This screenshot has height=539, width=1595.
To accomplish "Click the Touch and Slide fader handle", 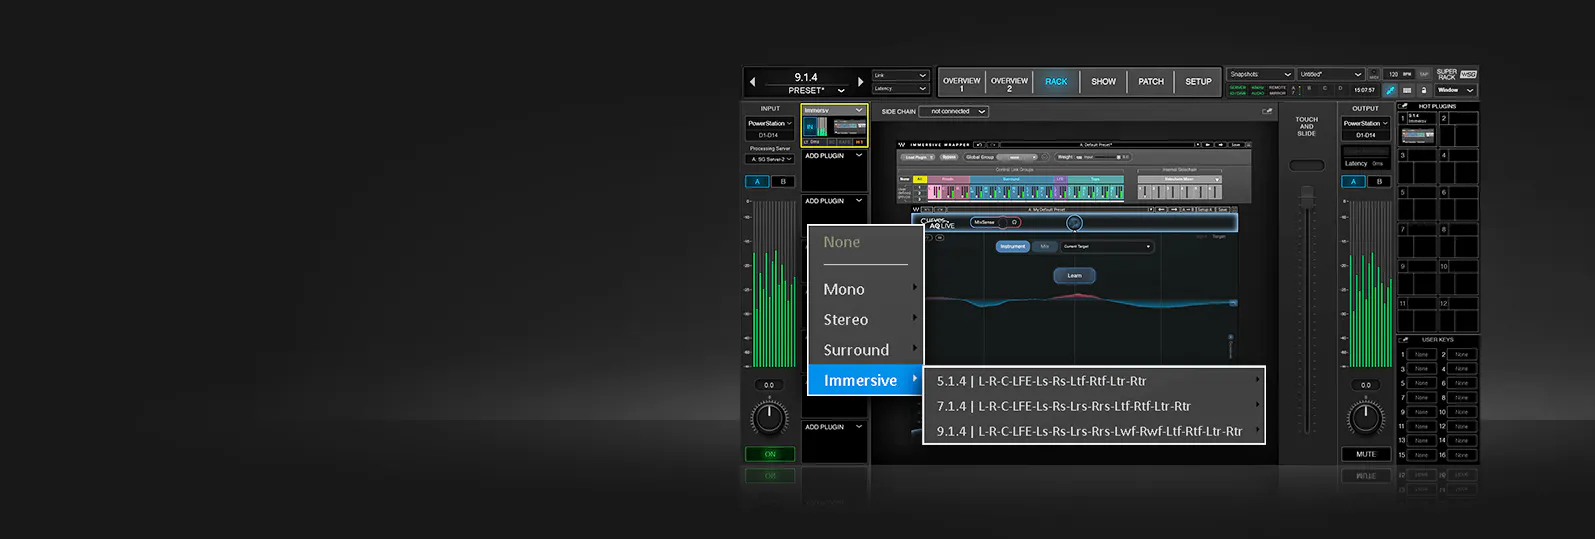I will (1306, 197).
